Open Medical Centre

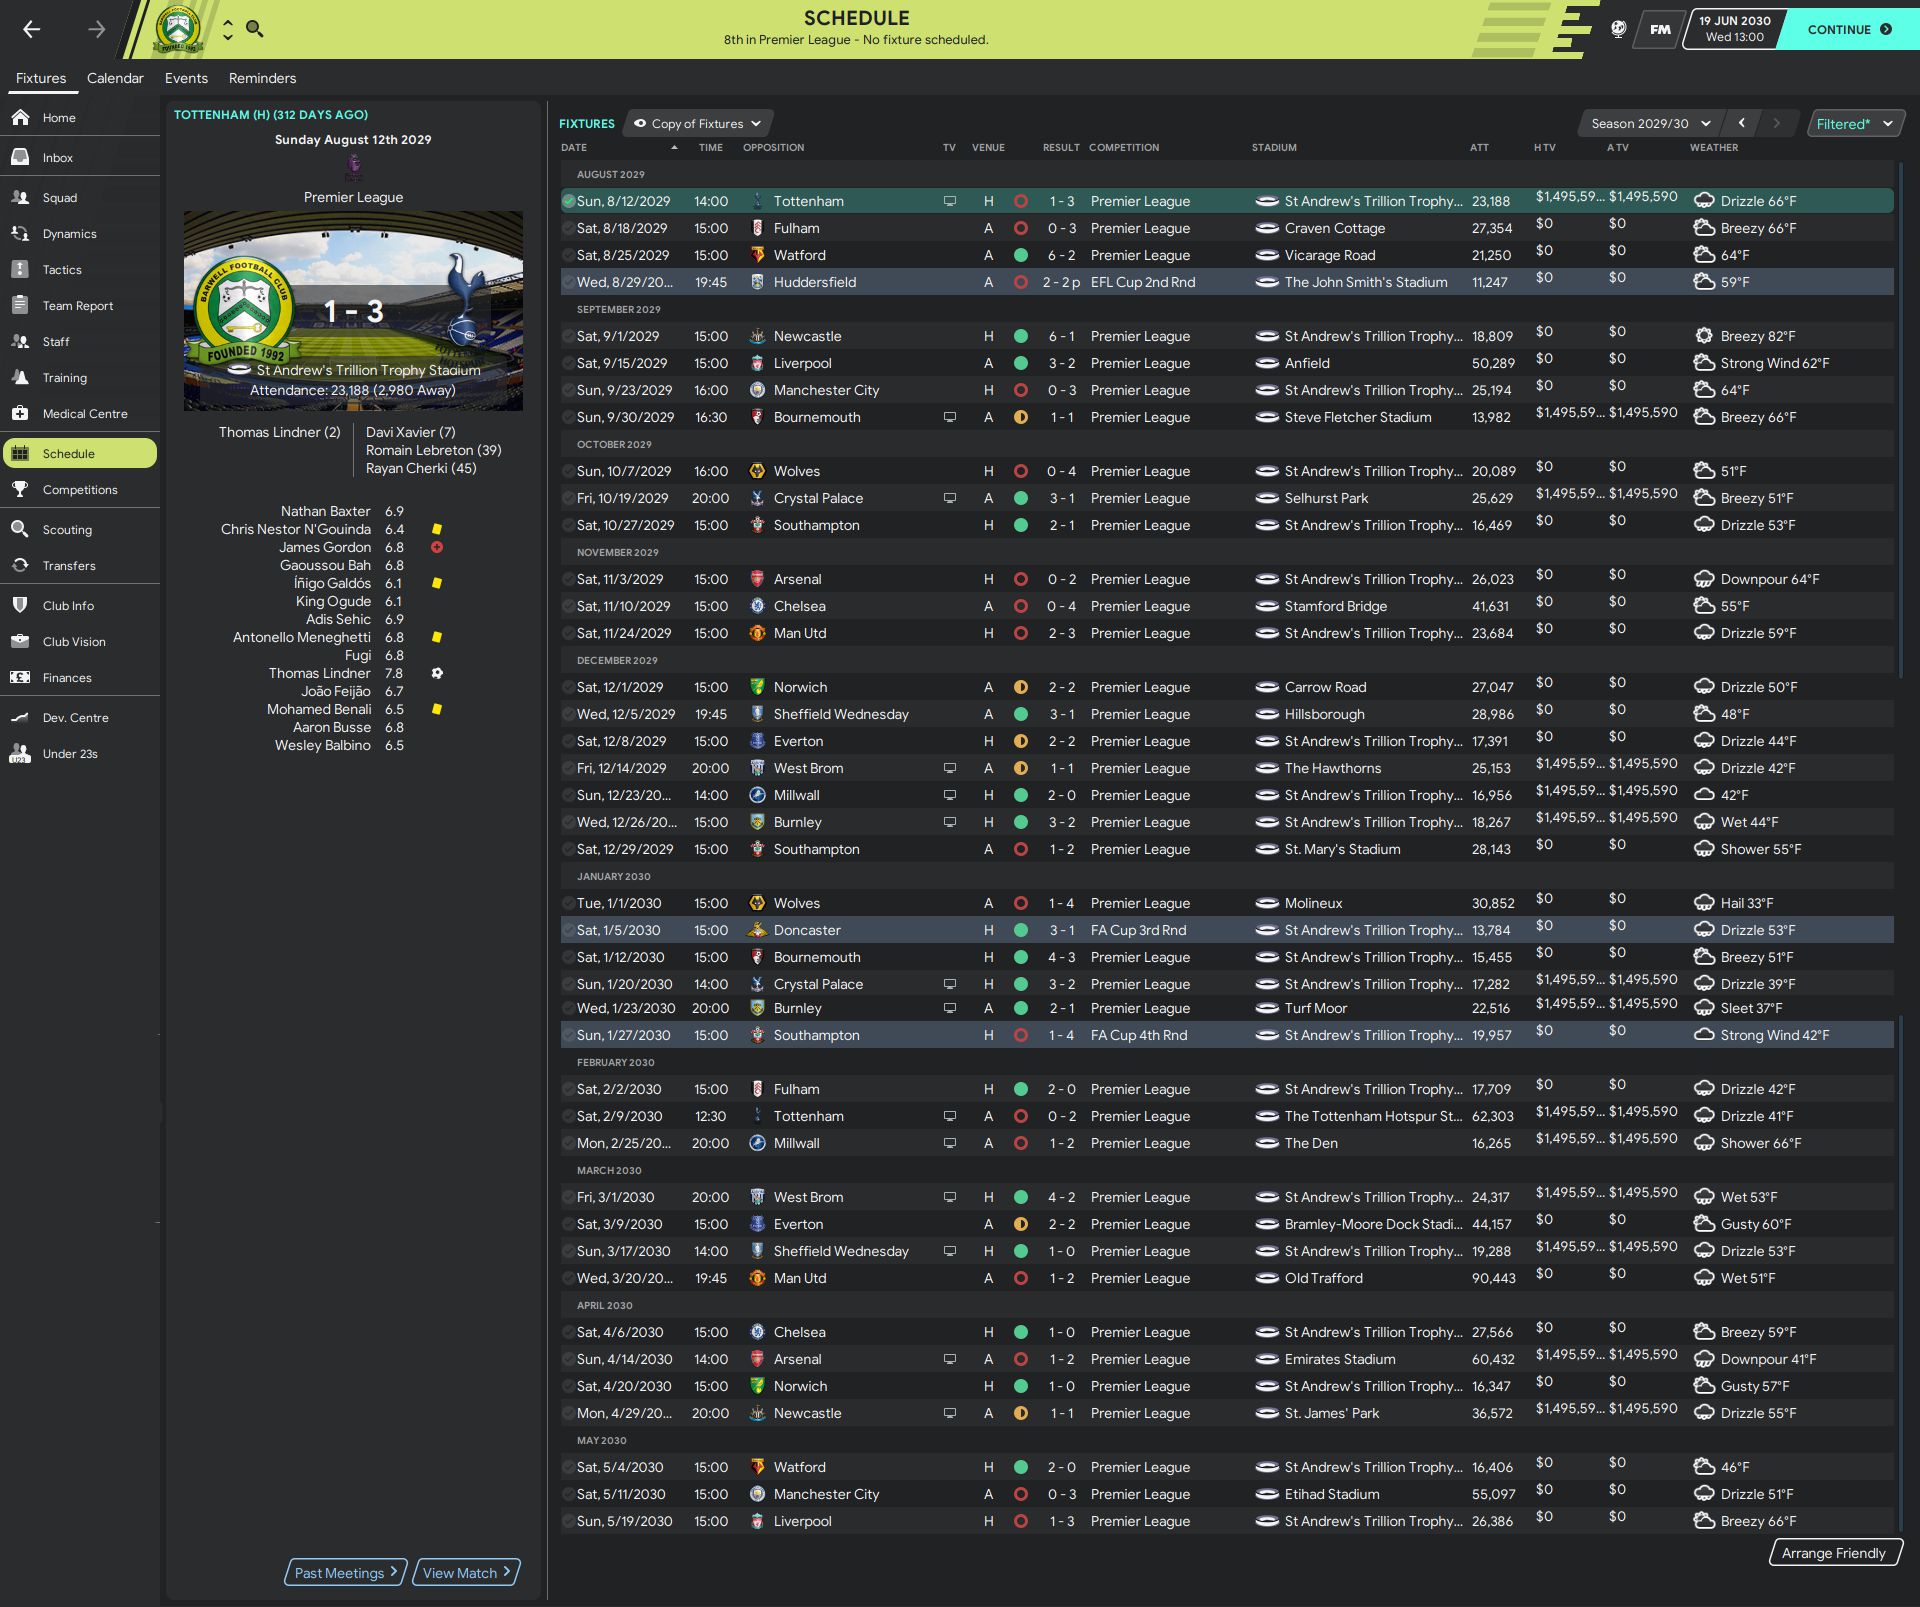point(80,413)
